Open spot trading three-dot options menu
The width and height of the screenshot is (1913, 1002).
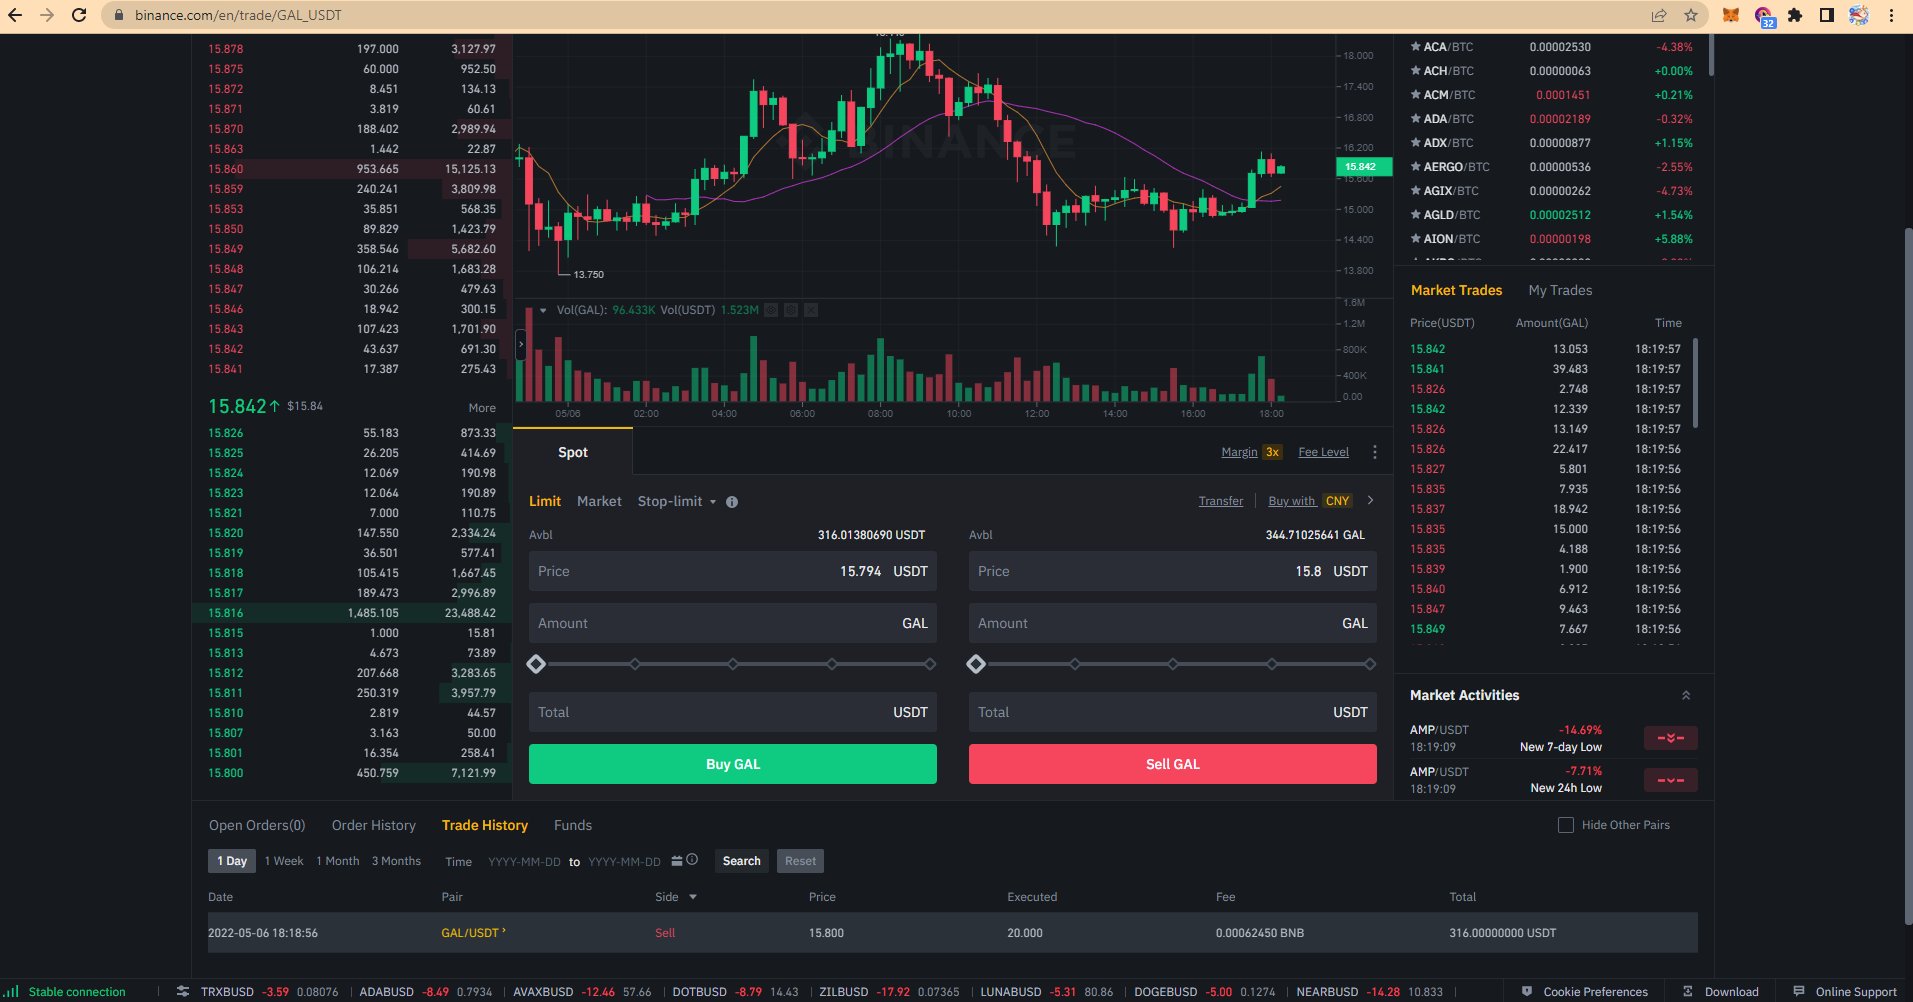pos(1375,452)
